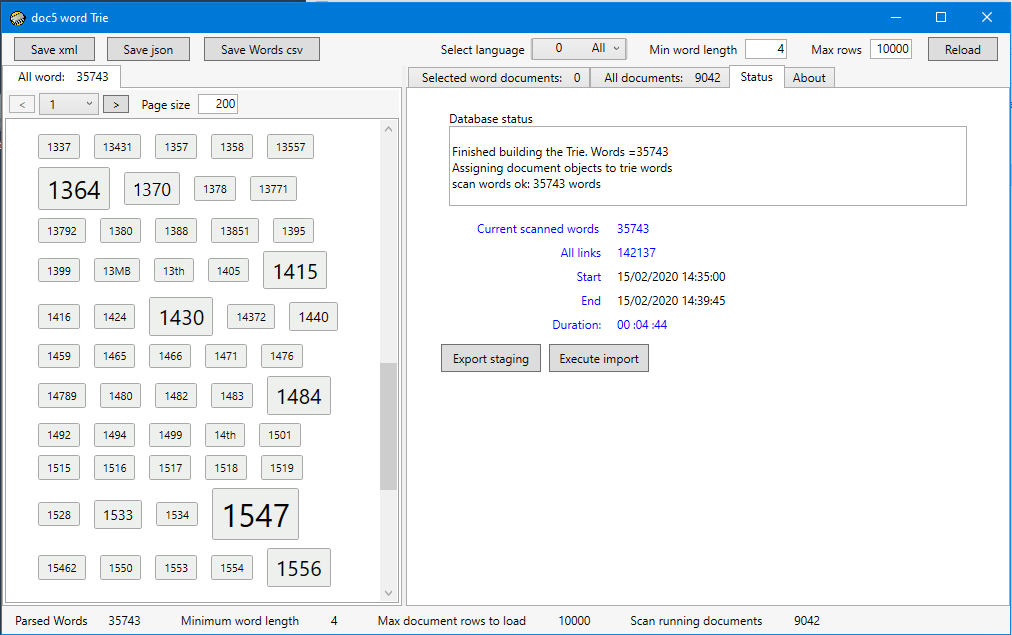Click the scroll down arrow of the word list
1012x635 pixels.
[388, 592]
